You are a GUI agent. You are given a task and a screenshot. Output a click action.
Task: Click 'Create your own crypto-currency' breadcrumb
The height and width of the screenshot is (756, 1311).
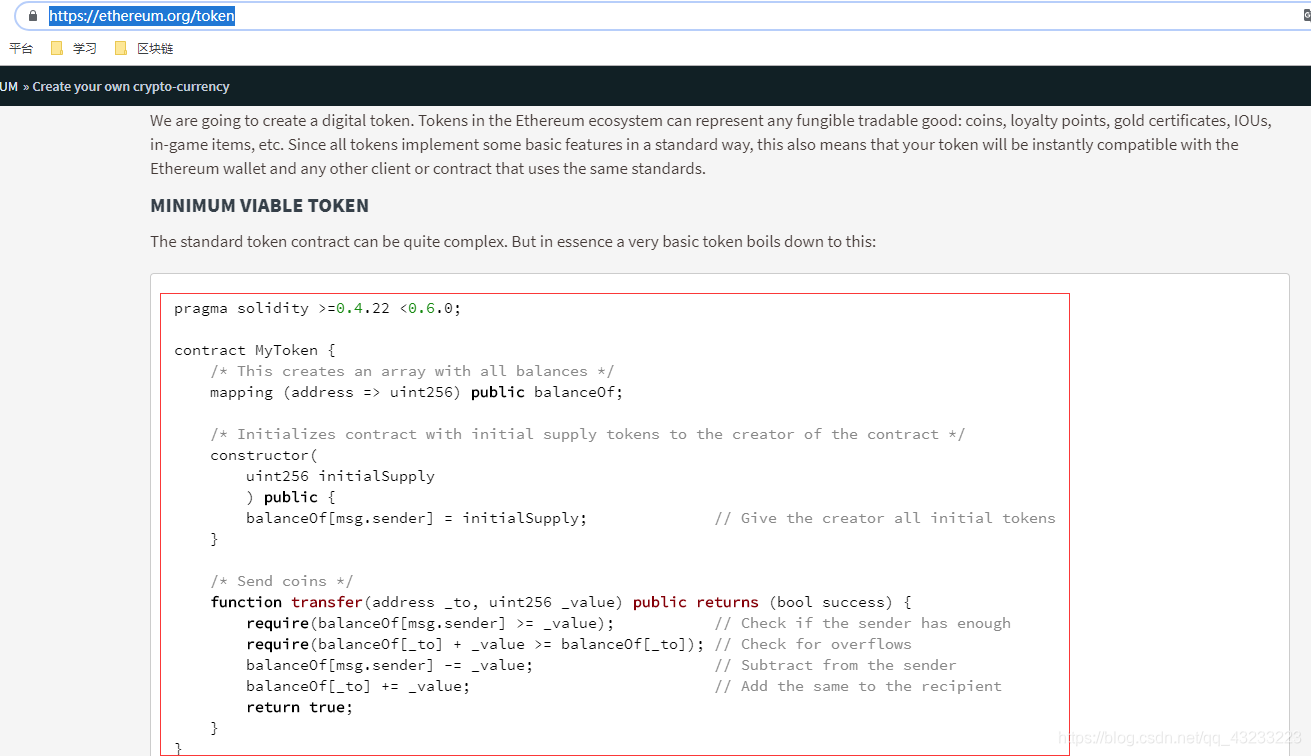tap(131, 87)
